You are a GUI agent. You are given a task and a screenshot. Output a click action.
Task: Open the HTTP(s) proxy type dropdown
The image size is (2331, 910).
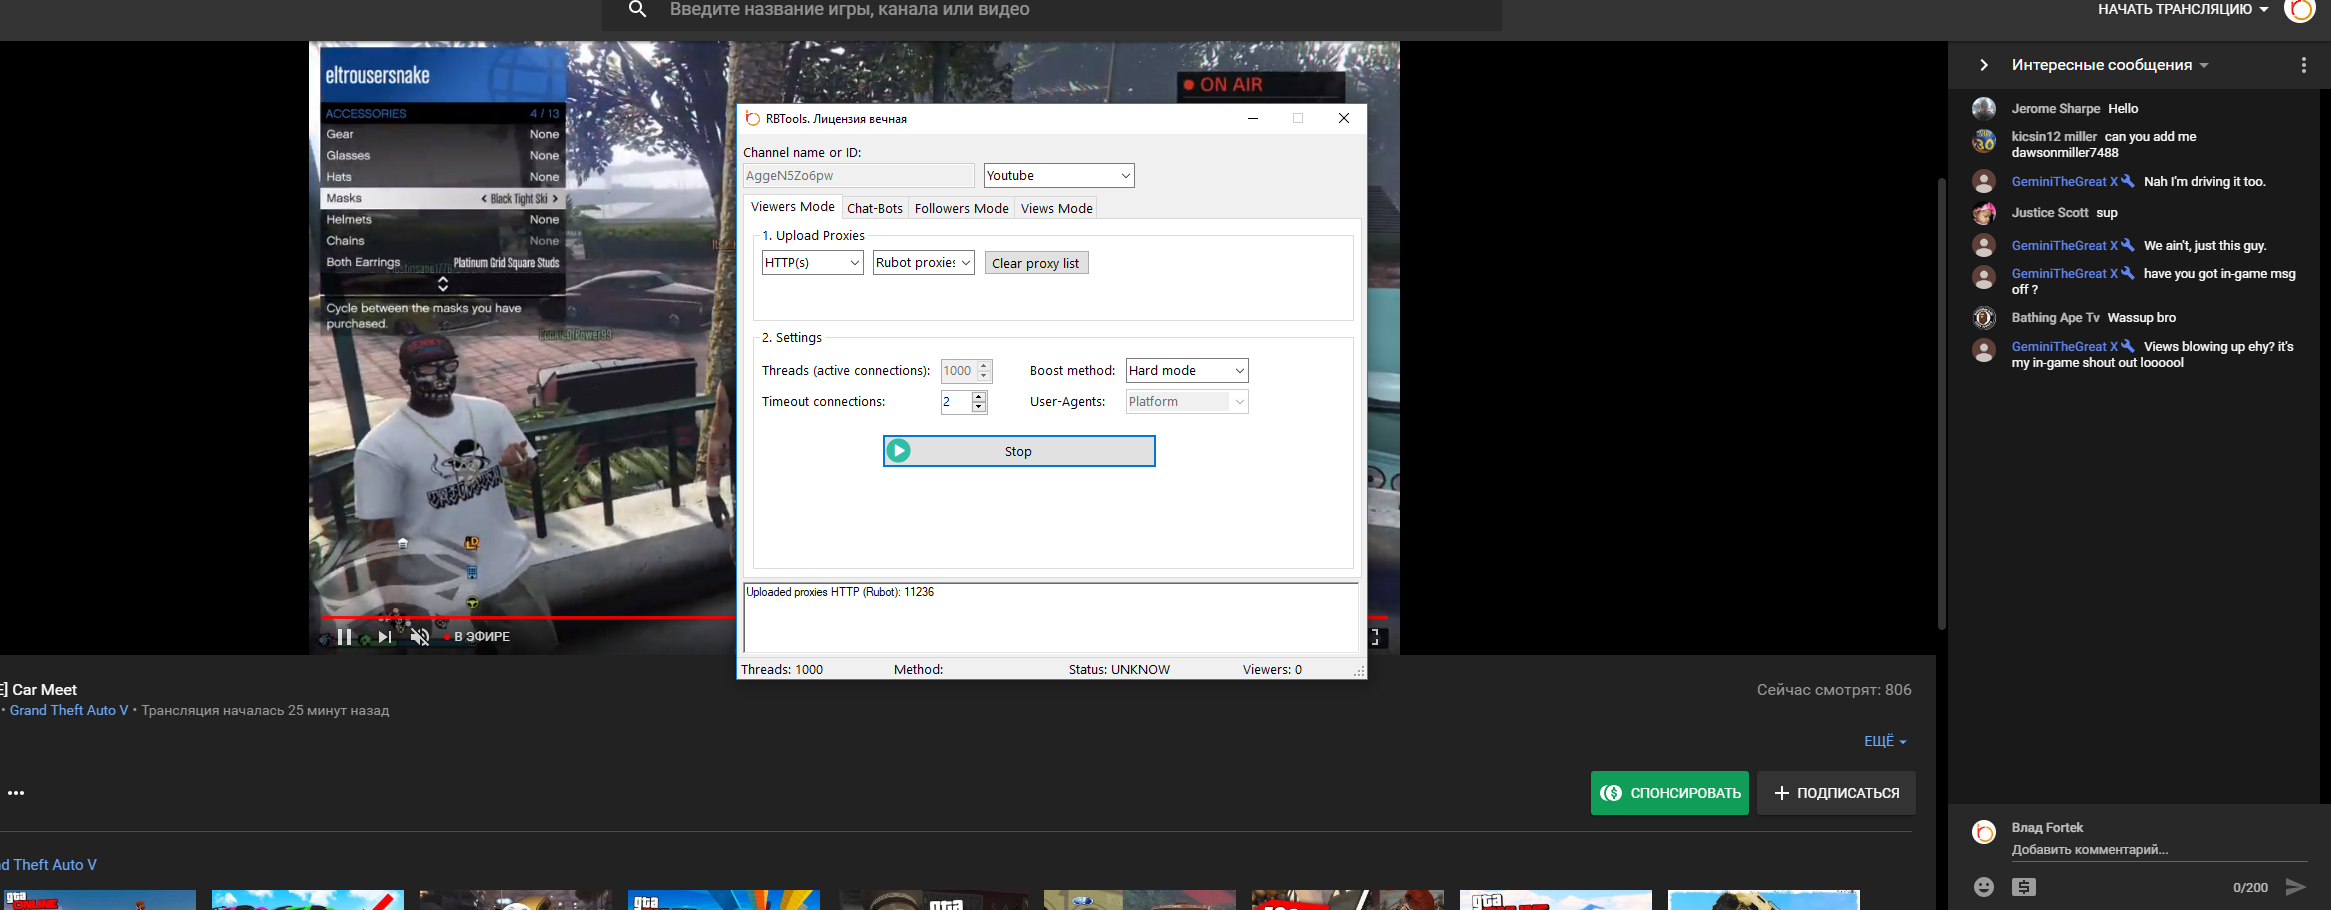click(x=812, y=263)
